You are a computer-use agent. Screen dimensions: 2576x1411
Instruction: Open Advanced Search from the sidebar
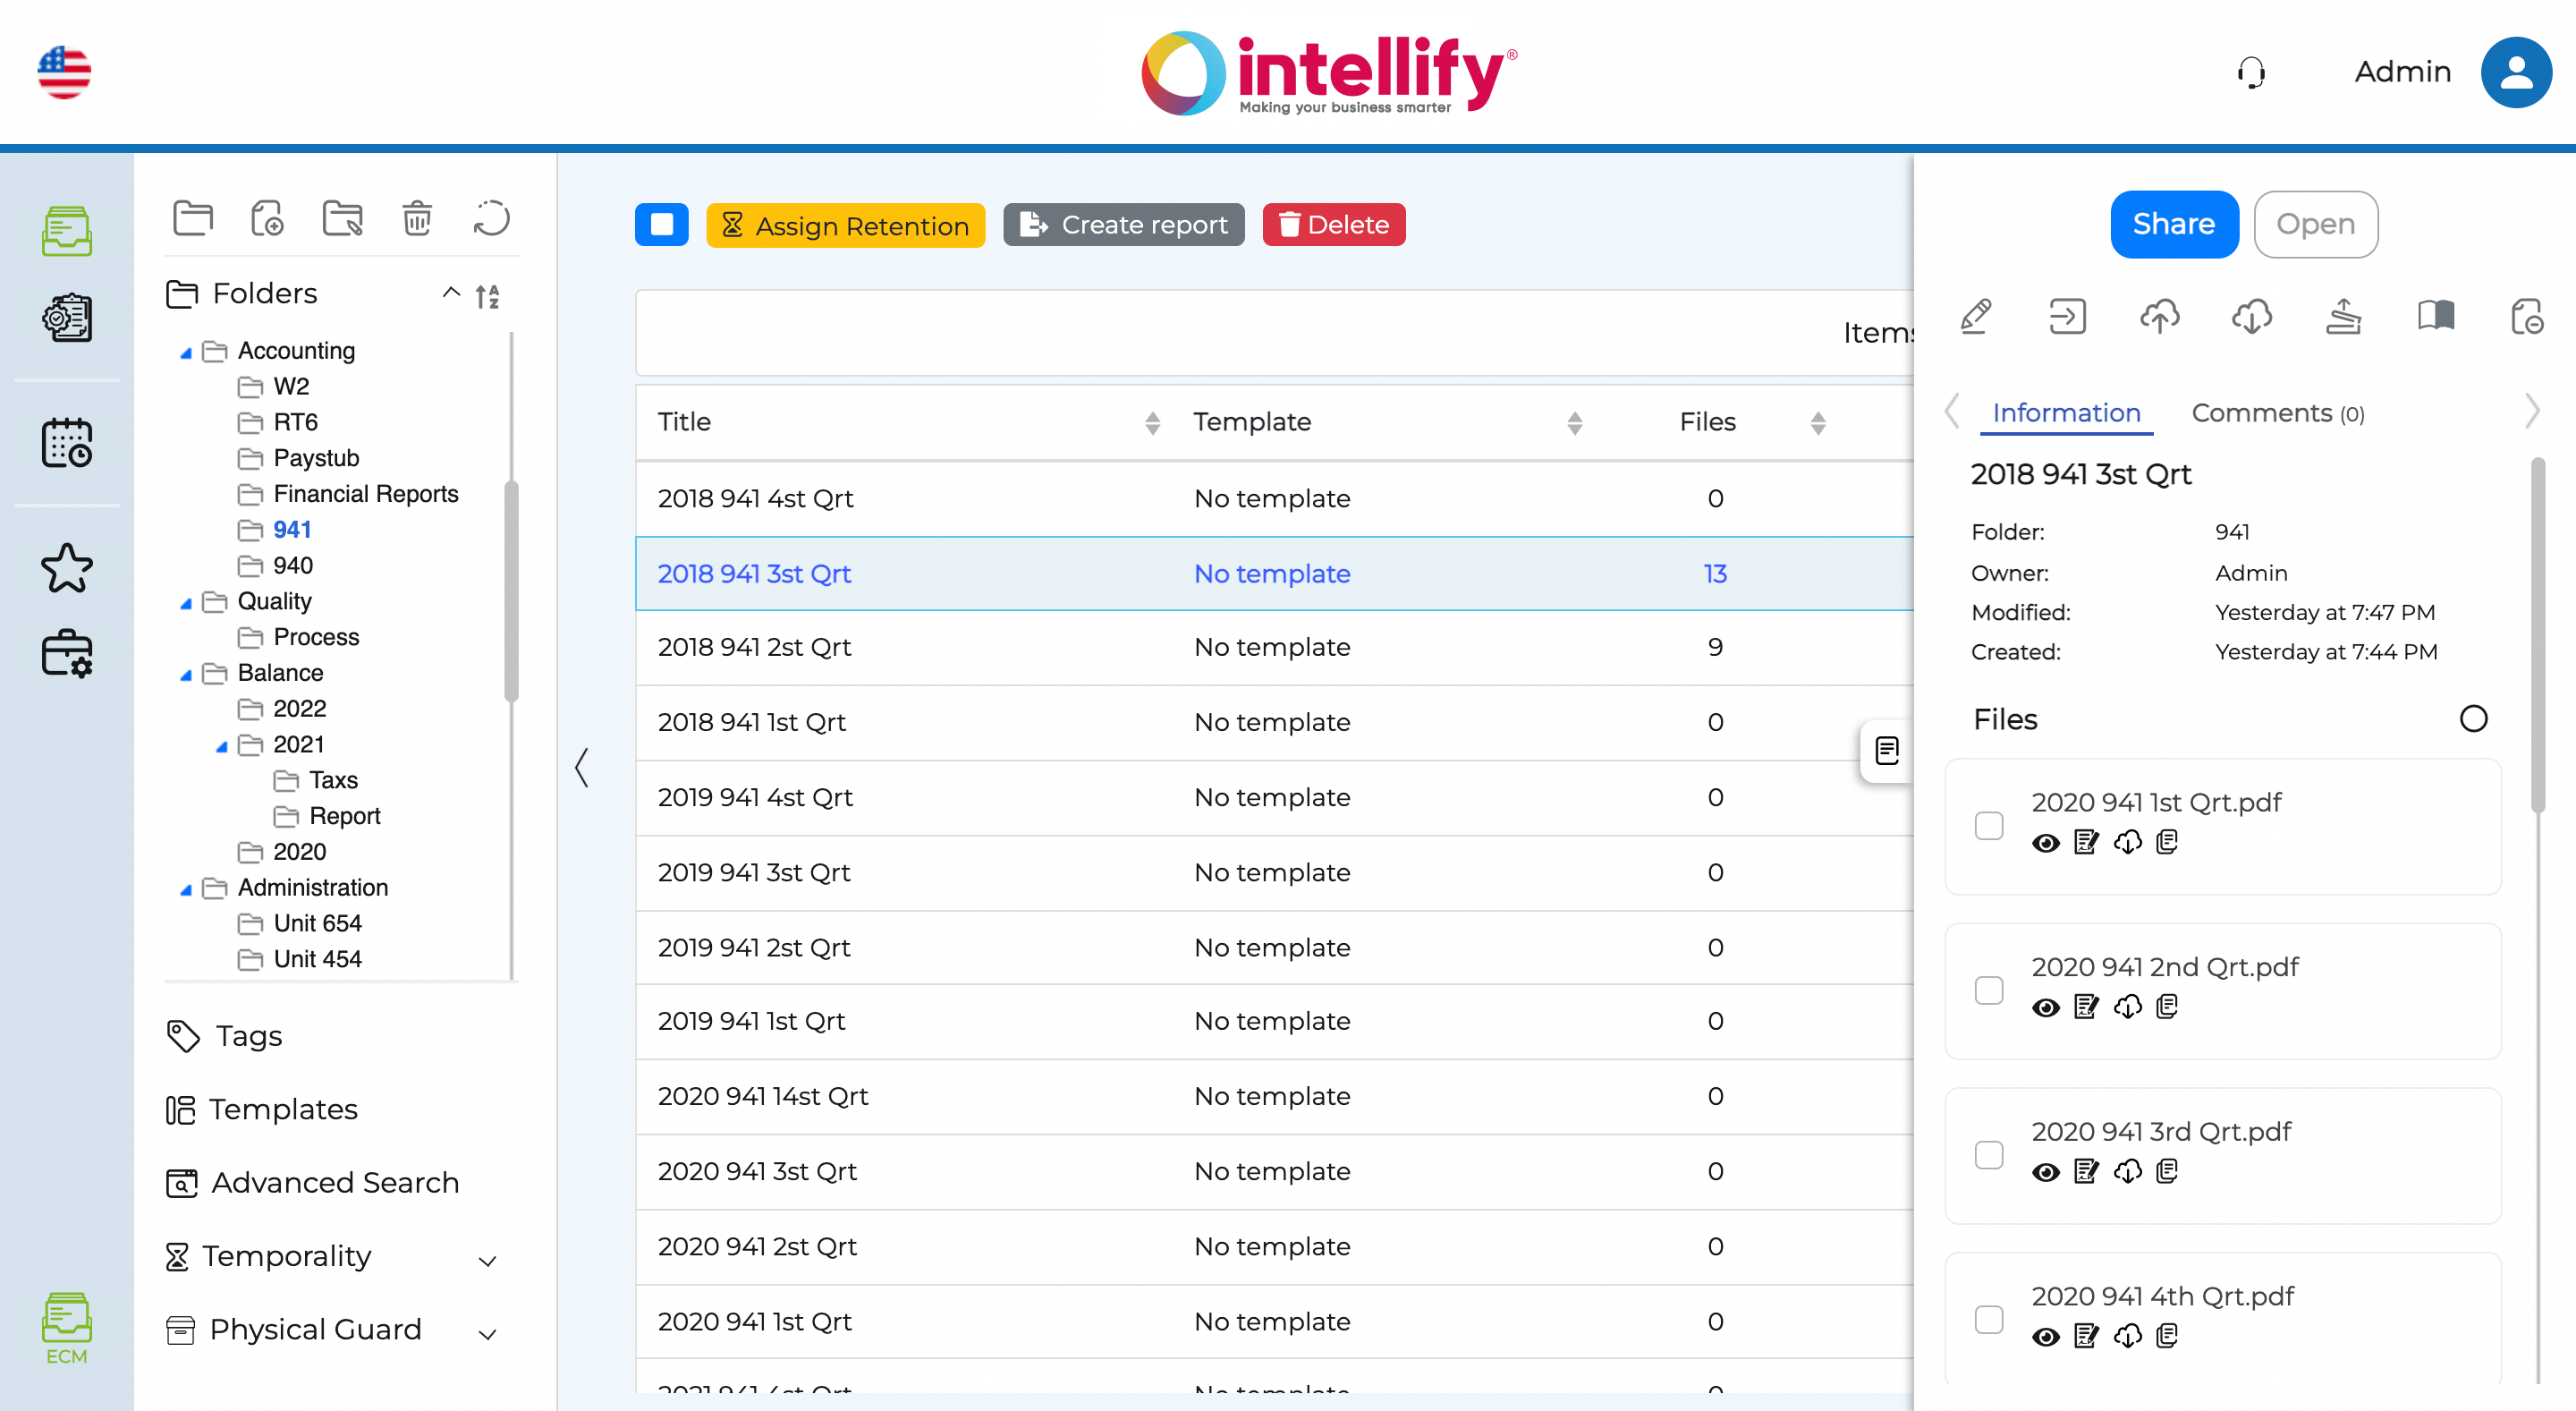point(333,1183)
